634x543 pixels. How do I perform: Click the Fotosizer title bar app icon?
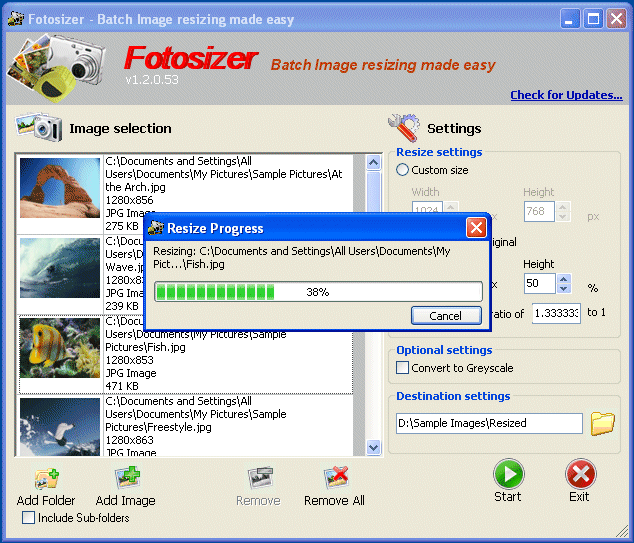[x=16, y=19]
